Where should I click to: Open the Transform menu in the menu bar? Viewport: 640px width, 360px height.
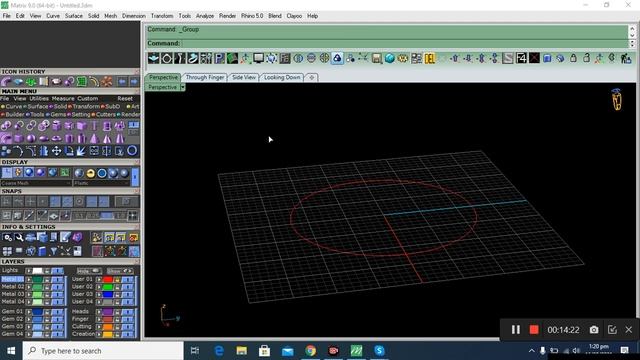coord(162,16)
